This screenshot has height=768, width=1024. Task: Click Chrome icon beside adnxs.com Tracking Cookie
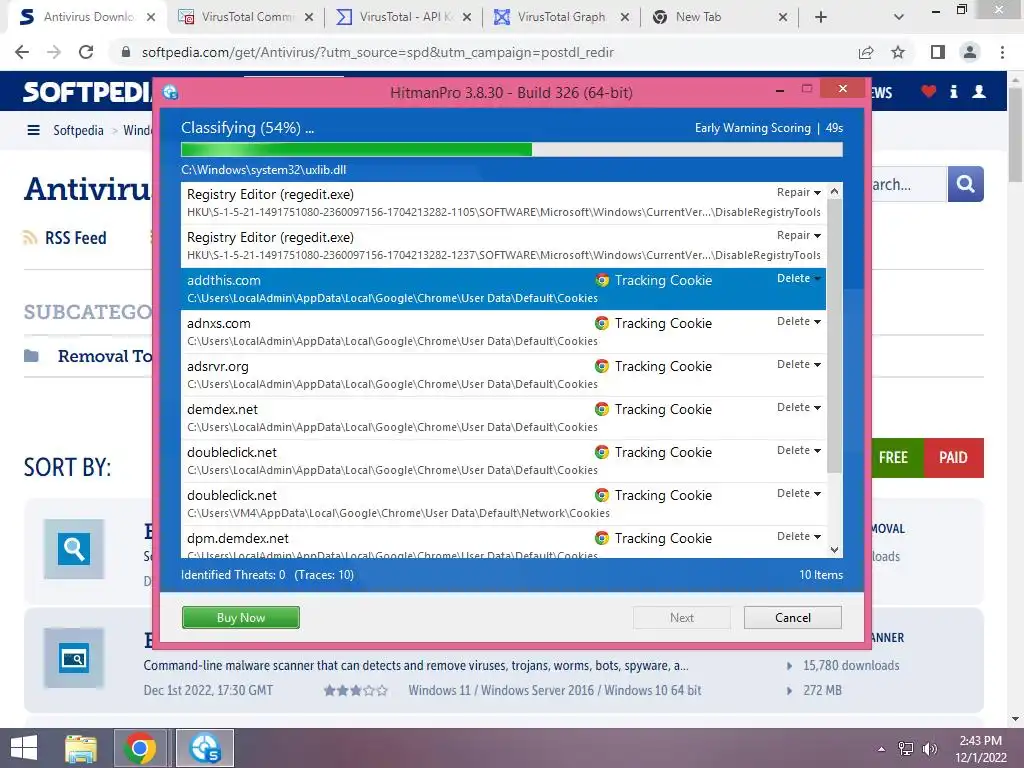pyautogui.click(x=601, y=323)
